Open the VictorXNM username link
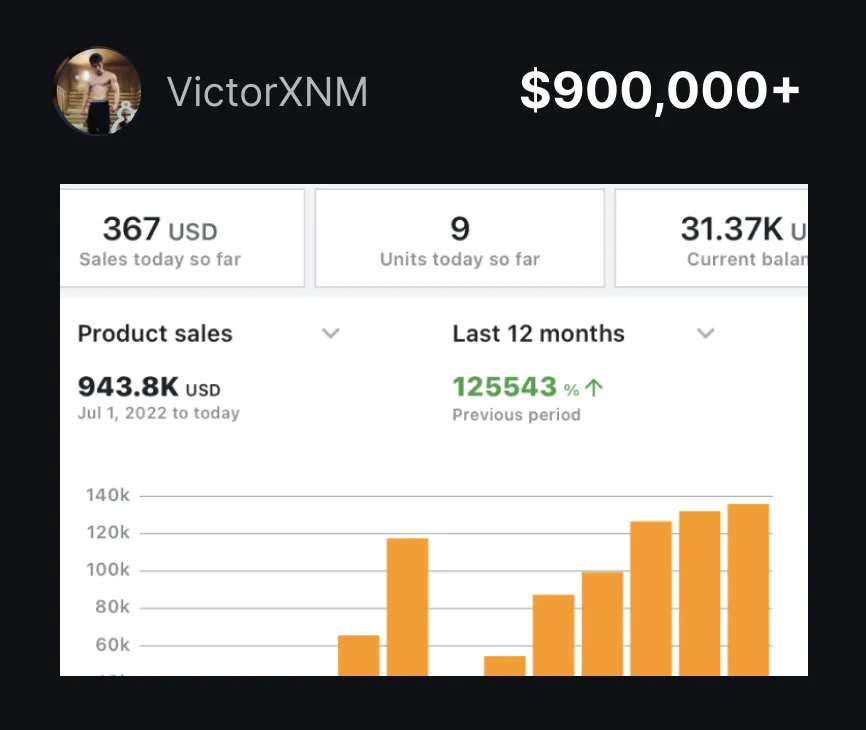Viewport: 866px width, 730px height. tap(267, 92)
